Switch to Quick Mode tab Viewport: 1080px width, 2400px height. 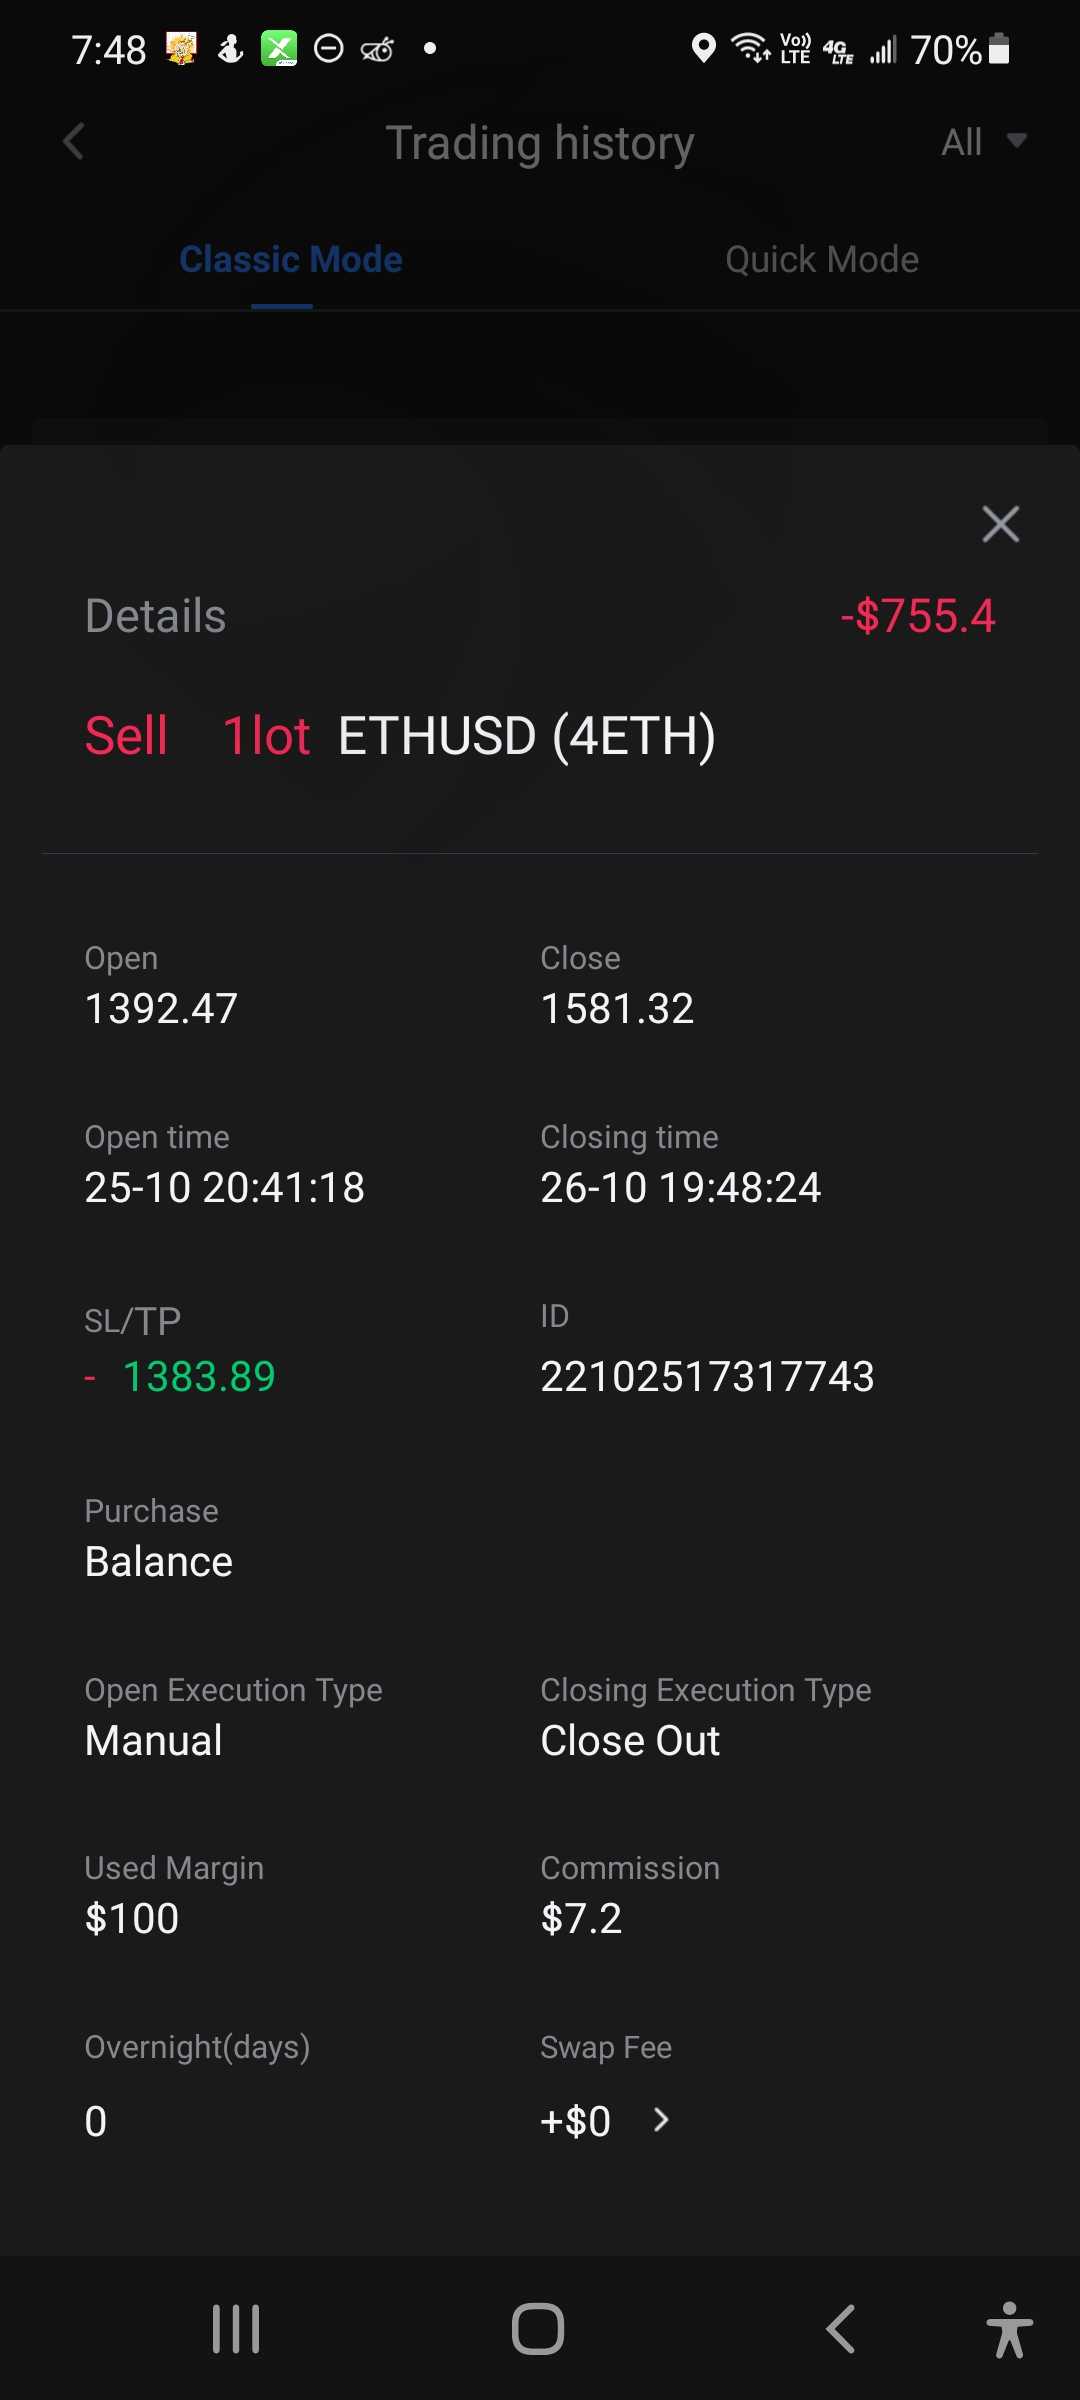click(821, 260)
